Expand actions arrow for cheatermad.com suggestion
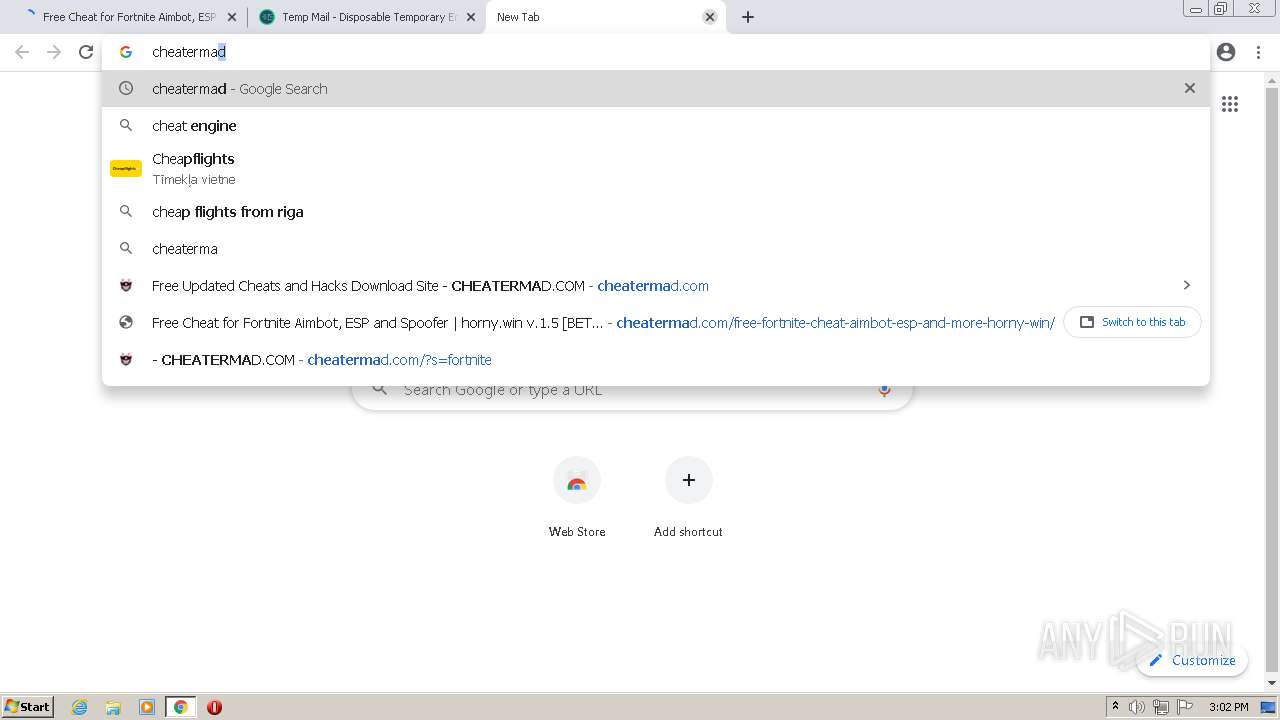This screenshot has width=1280, height=720. 1187,285
